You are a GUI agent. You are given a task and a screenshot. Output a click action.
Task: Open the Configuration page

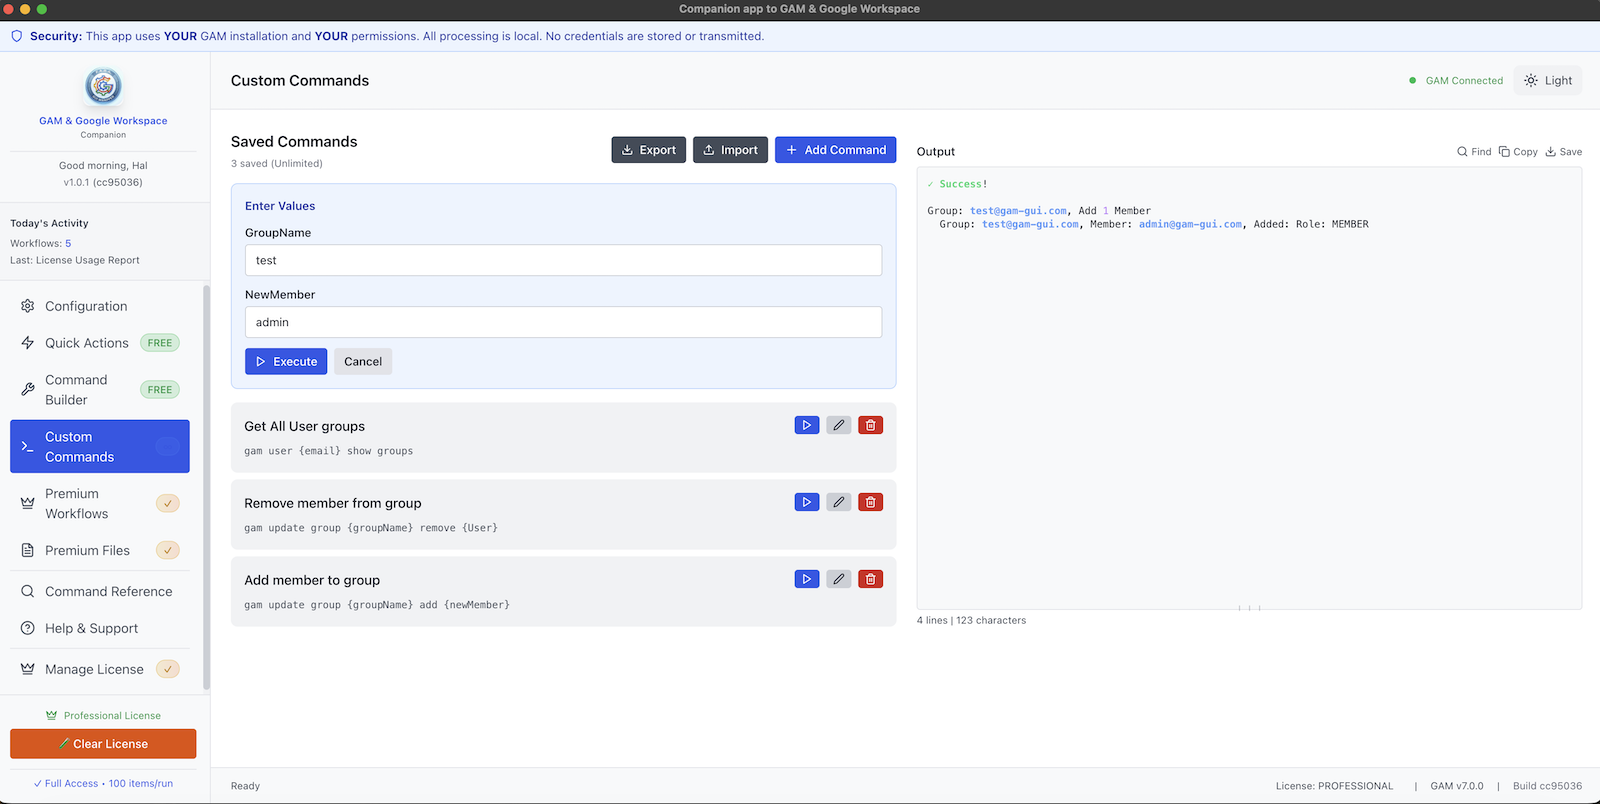pos(100,306)
